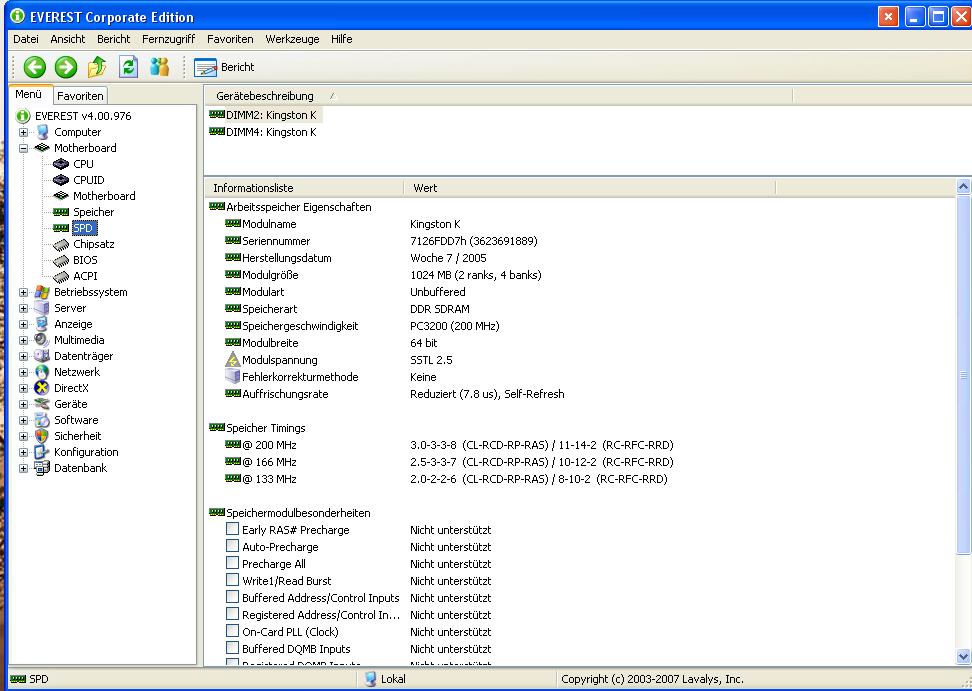Toggle the Buffered DQMB Inputs checkbox
Viewport: 972px width, 691px height.
point(232,648)
